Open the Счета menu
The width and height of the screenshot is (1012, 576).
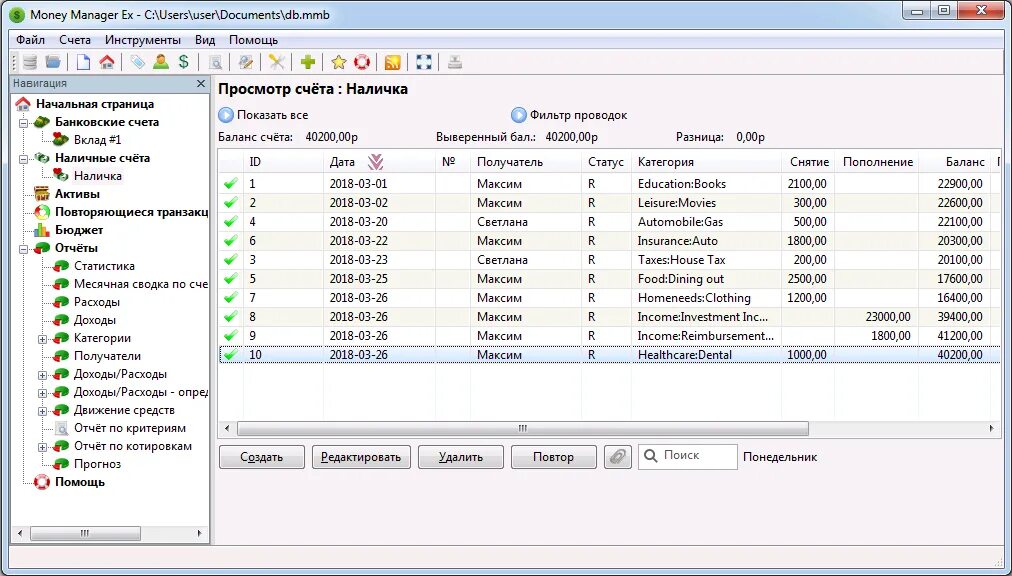point(75,40)
